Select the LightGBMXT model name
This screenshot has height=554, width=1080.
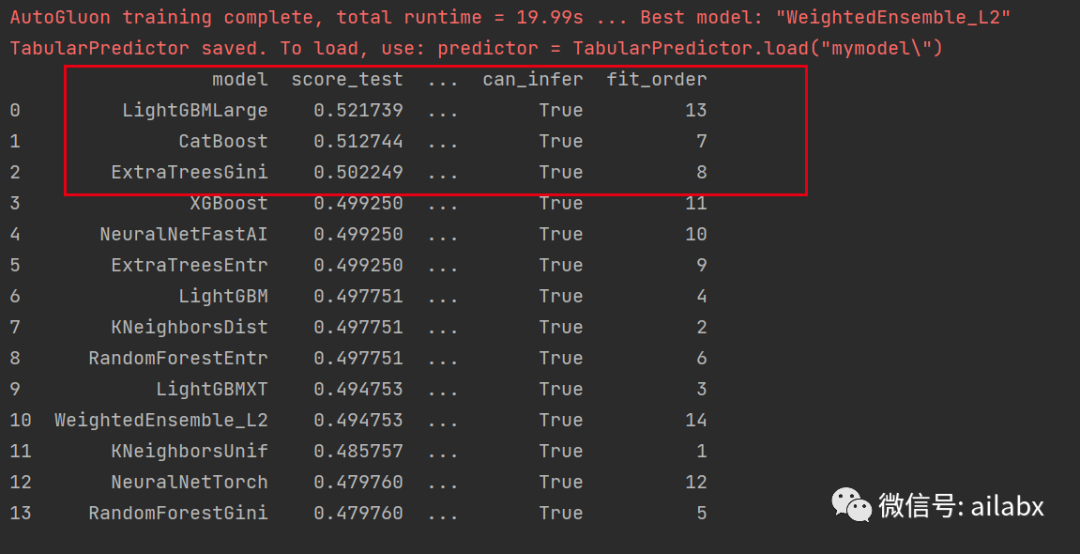pos(212,389)
